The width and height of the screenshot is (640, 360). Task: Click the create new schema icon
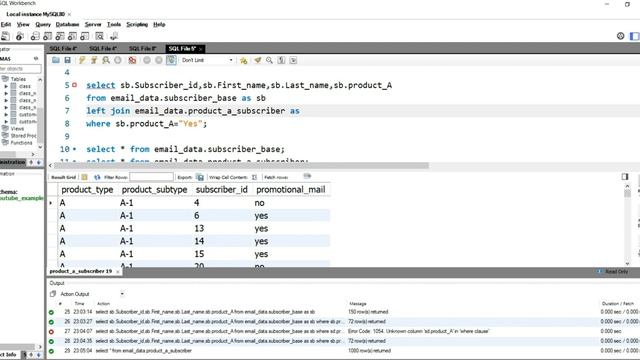click(x=35, y=36)
